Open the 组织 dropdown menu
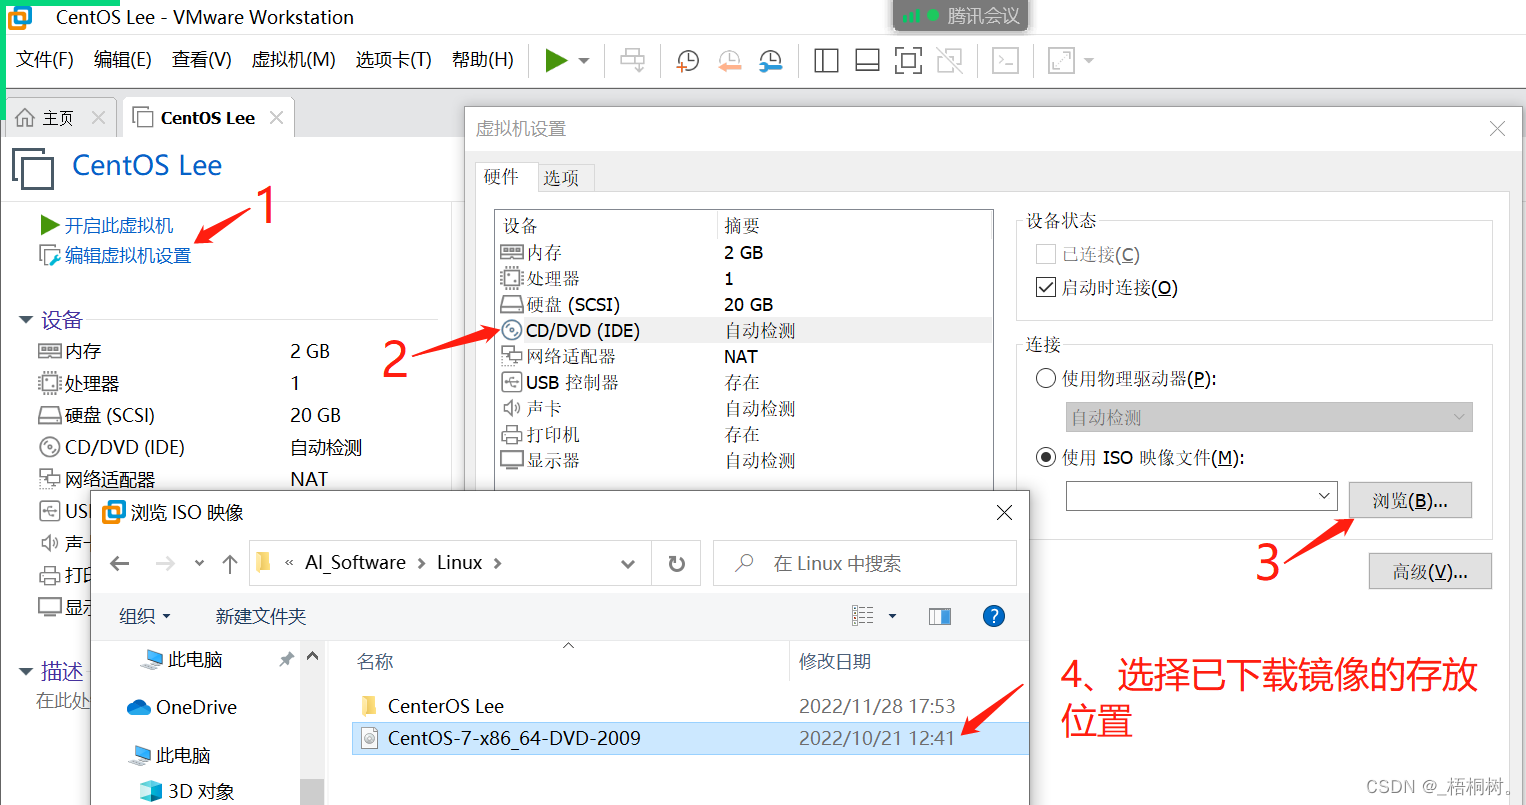 pyautogui.click(x=145, y=616)
